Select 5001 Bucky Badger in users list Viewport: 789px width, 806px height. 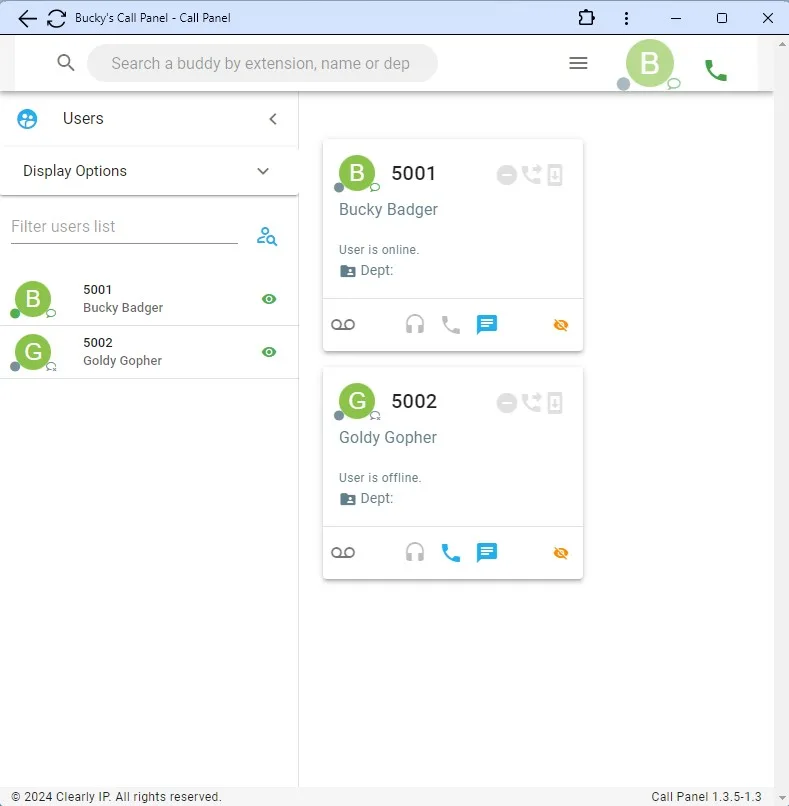149,299
